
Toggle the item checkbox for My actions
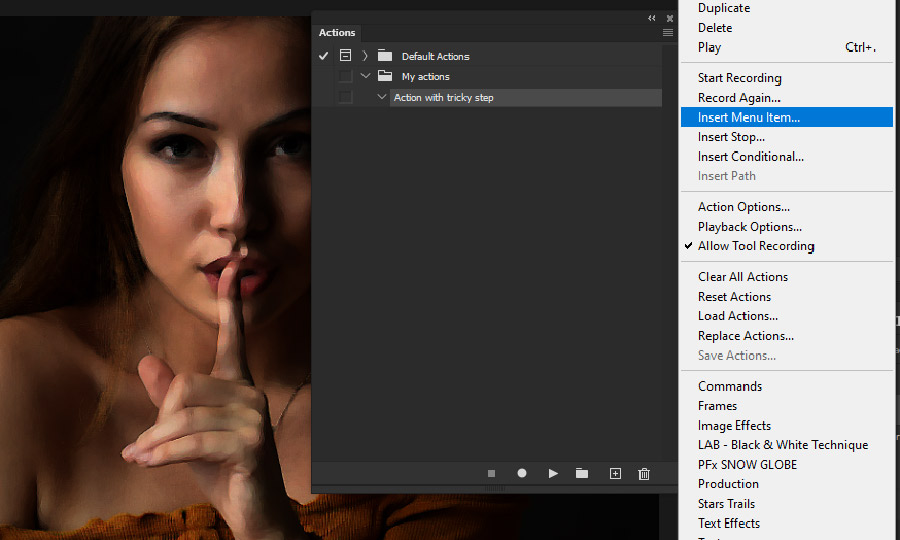pyautogui.click(x=345, y=77)
